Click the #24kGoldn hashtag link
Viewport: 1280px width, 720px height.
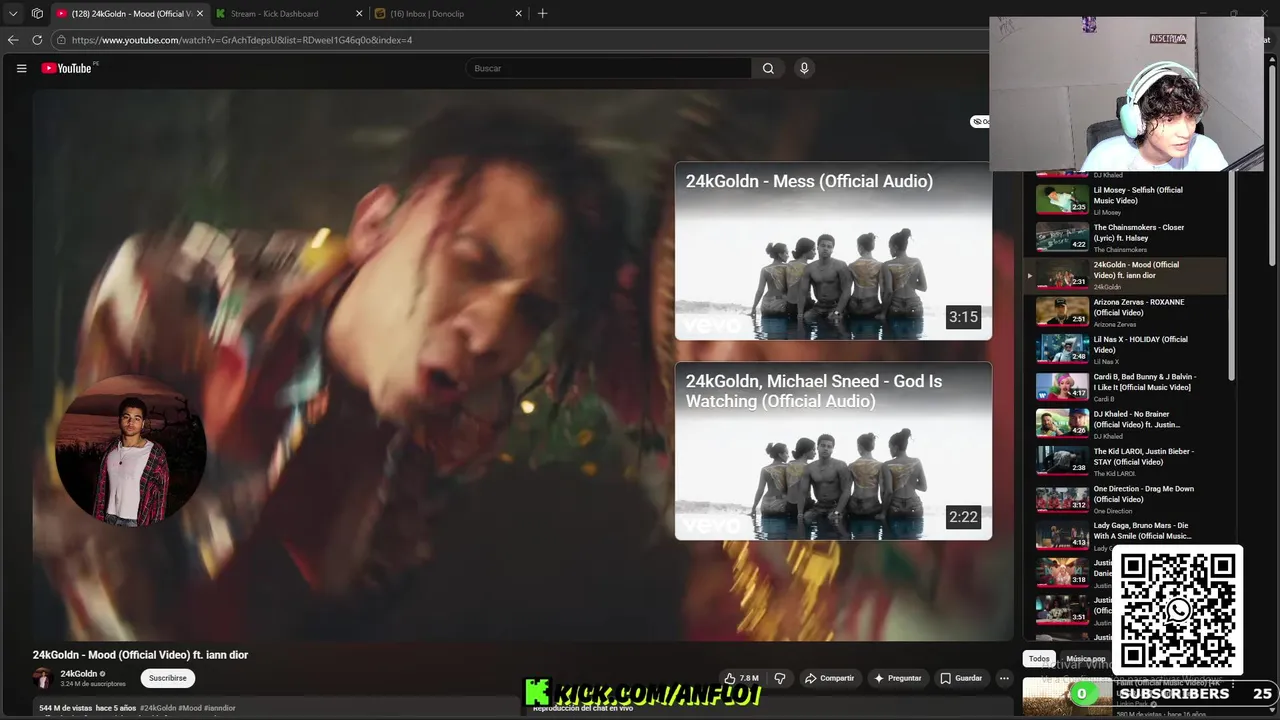(158, 708)
